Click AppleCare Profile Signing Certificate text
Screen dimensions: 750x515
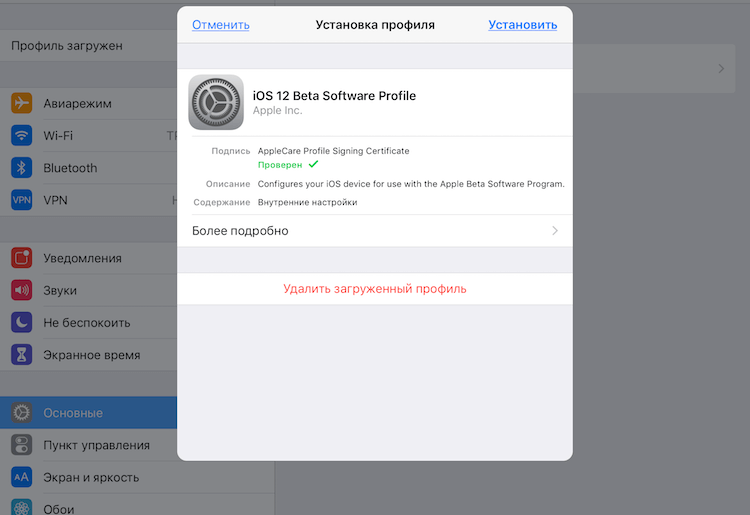(x=333, y=151)
